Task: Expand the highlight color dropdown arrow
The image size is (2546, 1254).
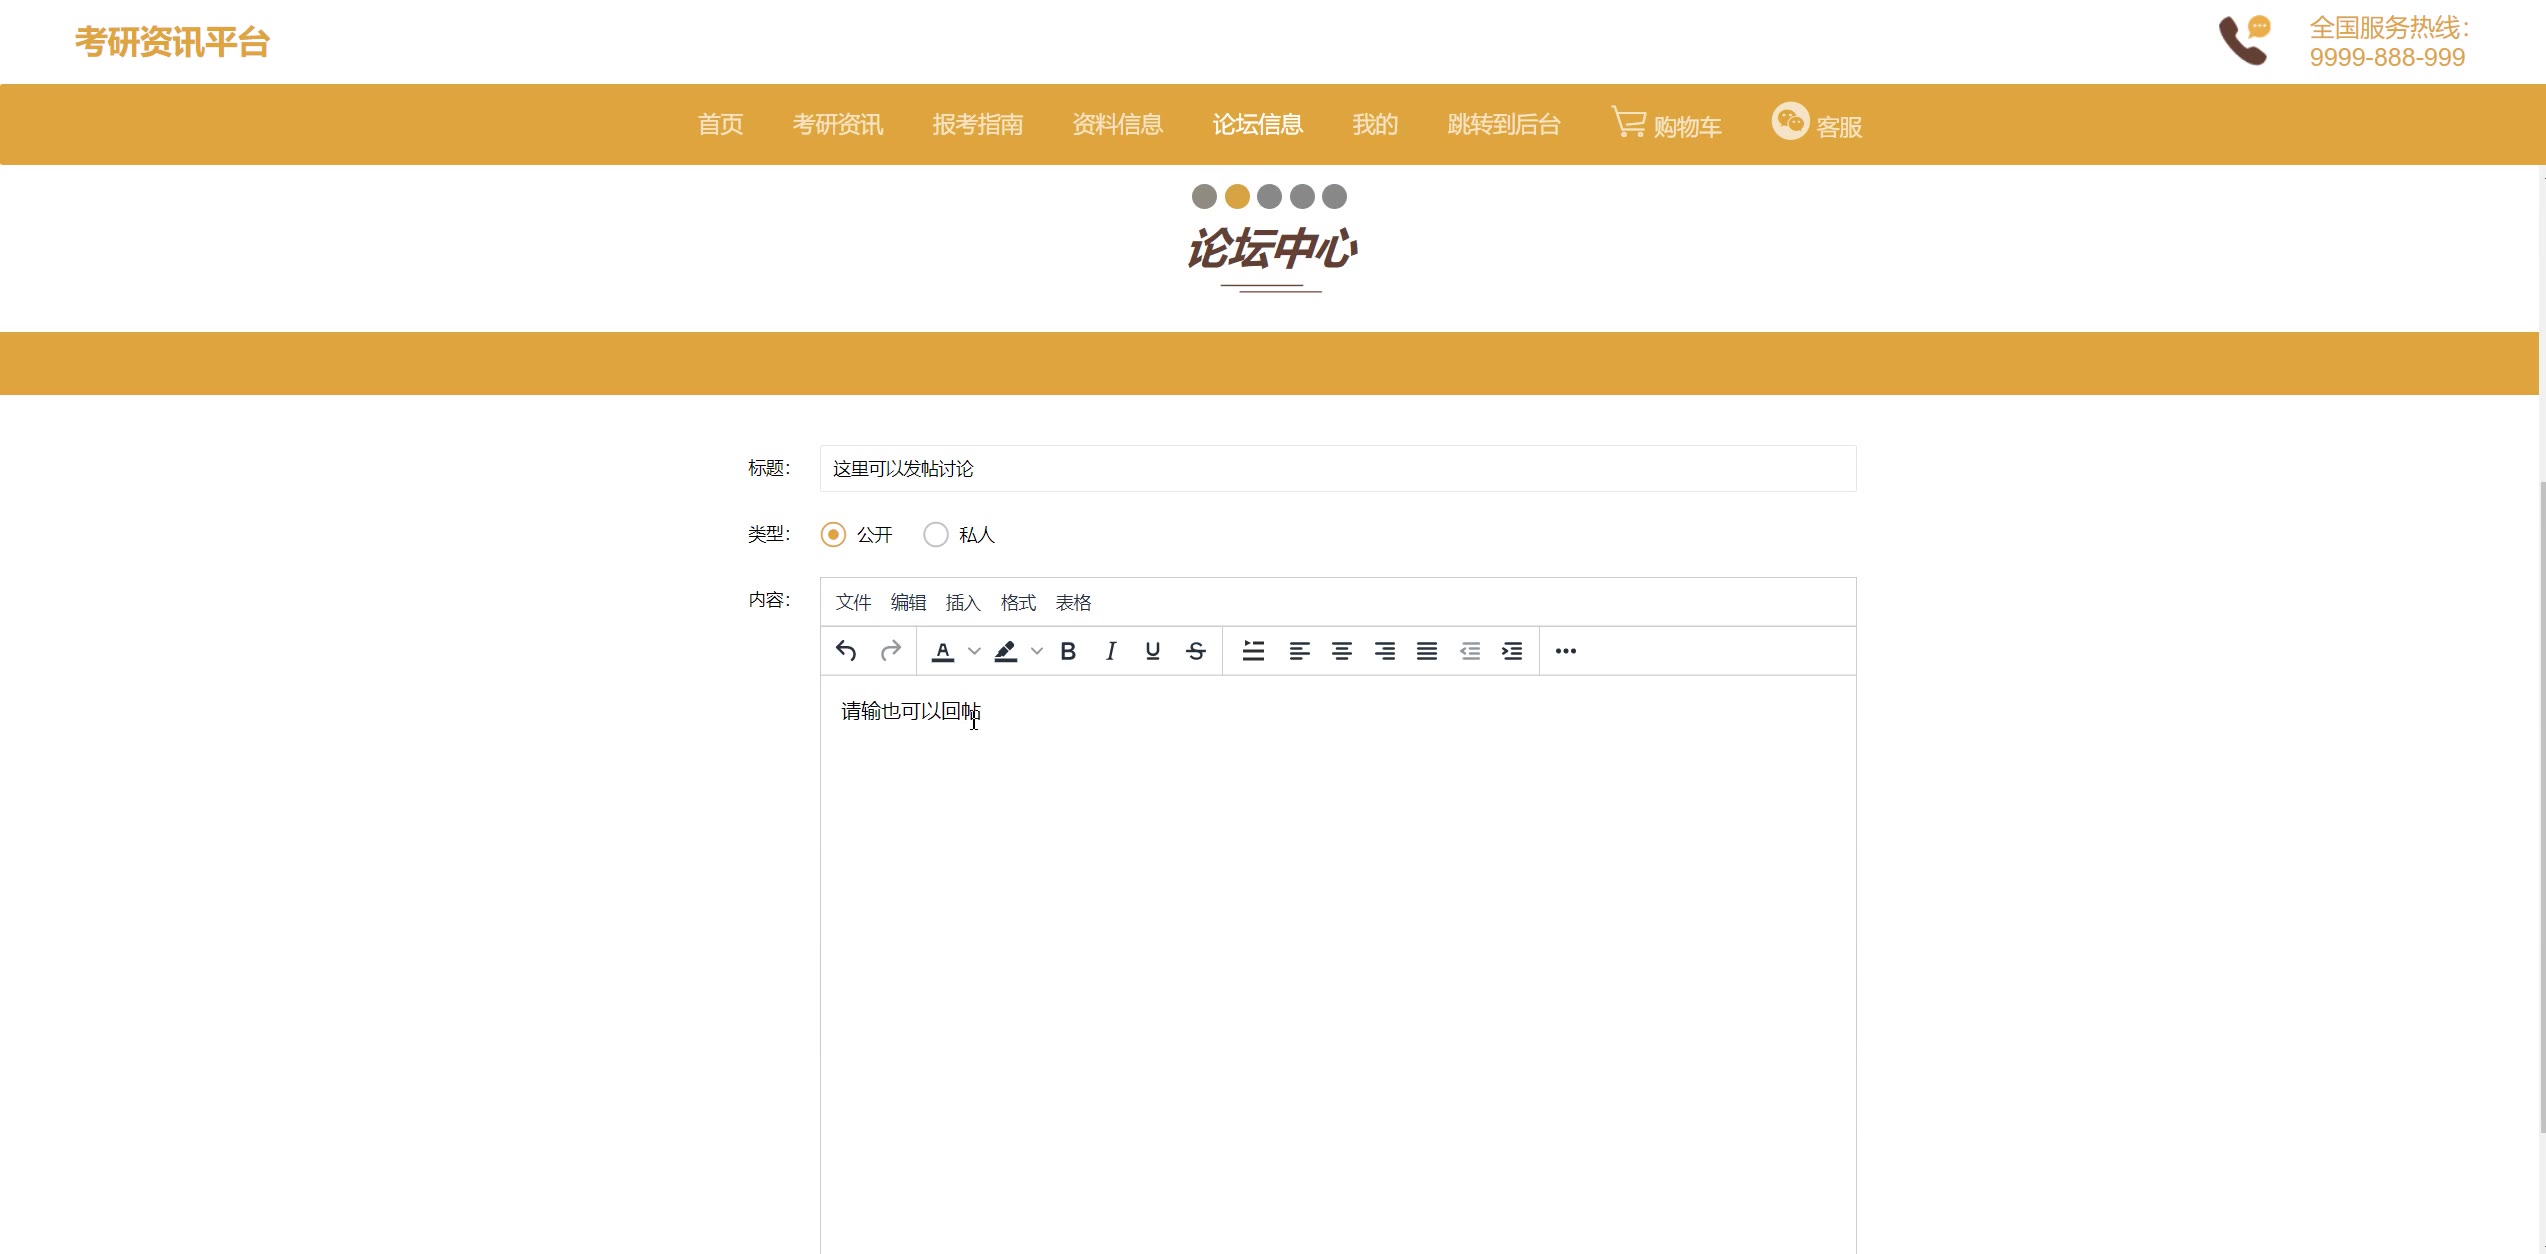Action: [1037, 651]
